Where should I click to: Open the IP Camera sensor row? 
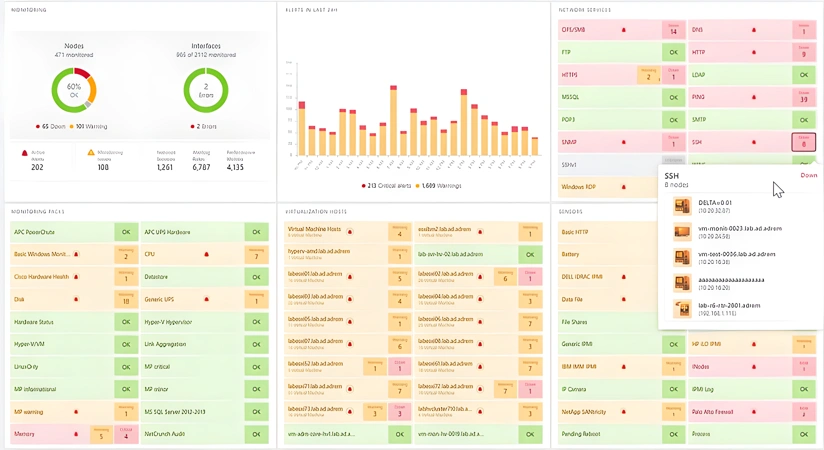[x=622, y=390]
